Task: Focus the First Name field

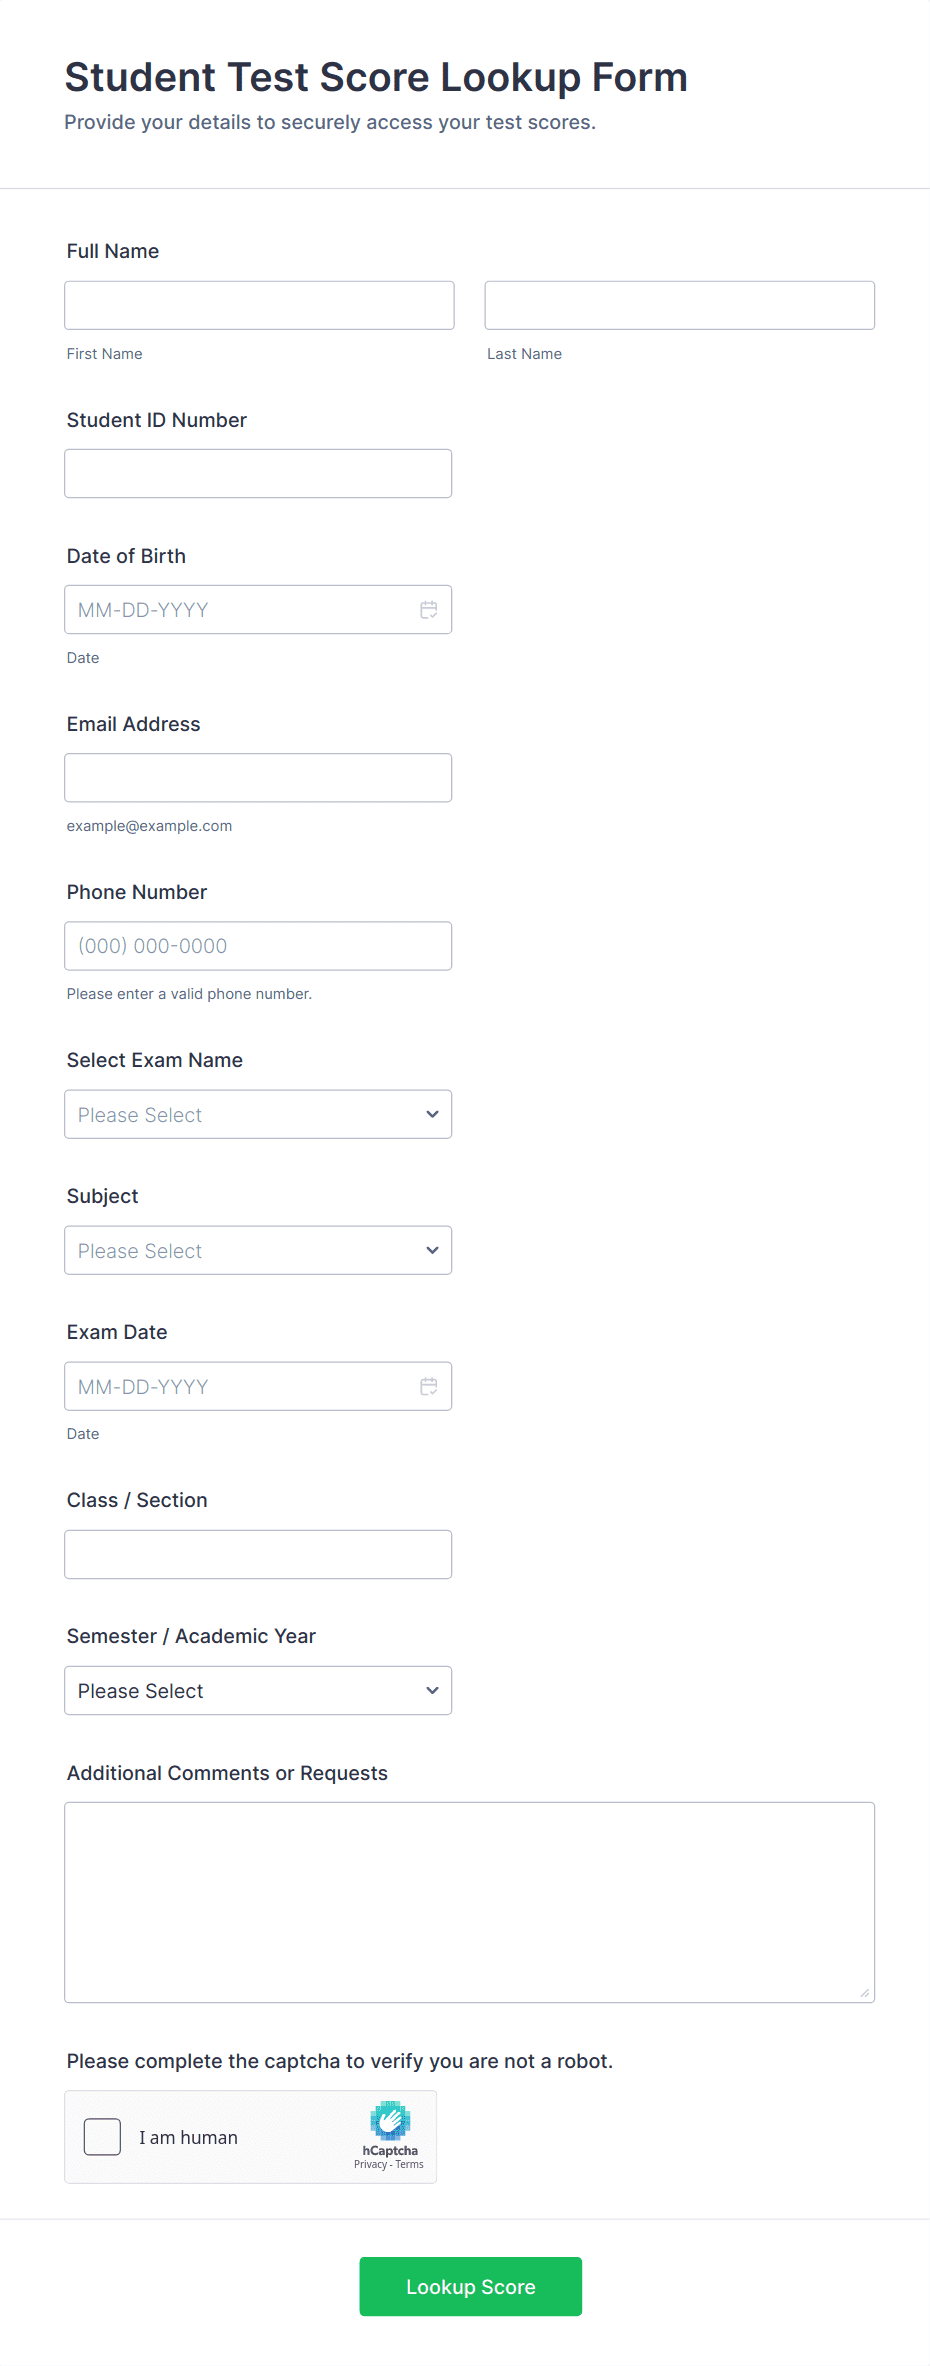Action: click(259, 305)
